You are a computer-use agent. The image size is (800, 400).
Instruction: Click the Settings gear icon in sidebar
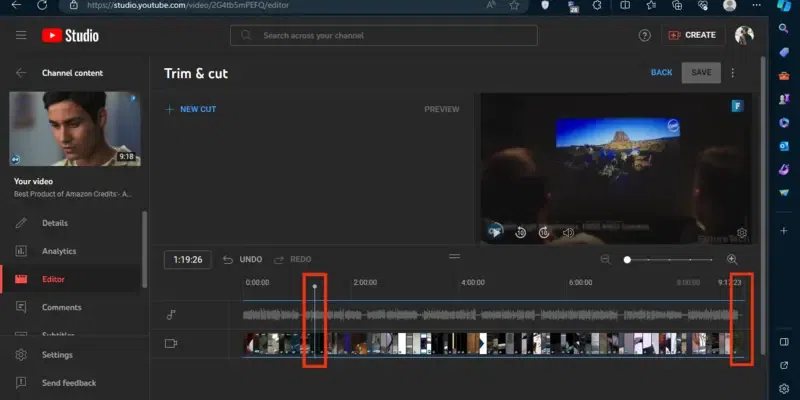(x=21, y=355)
